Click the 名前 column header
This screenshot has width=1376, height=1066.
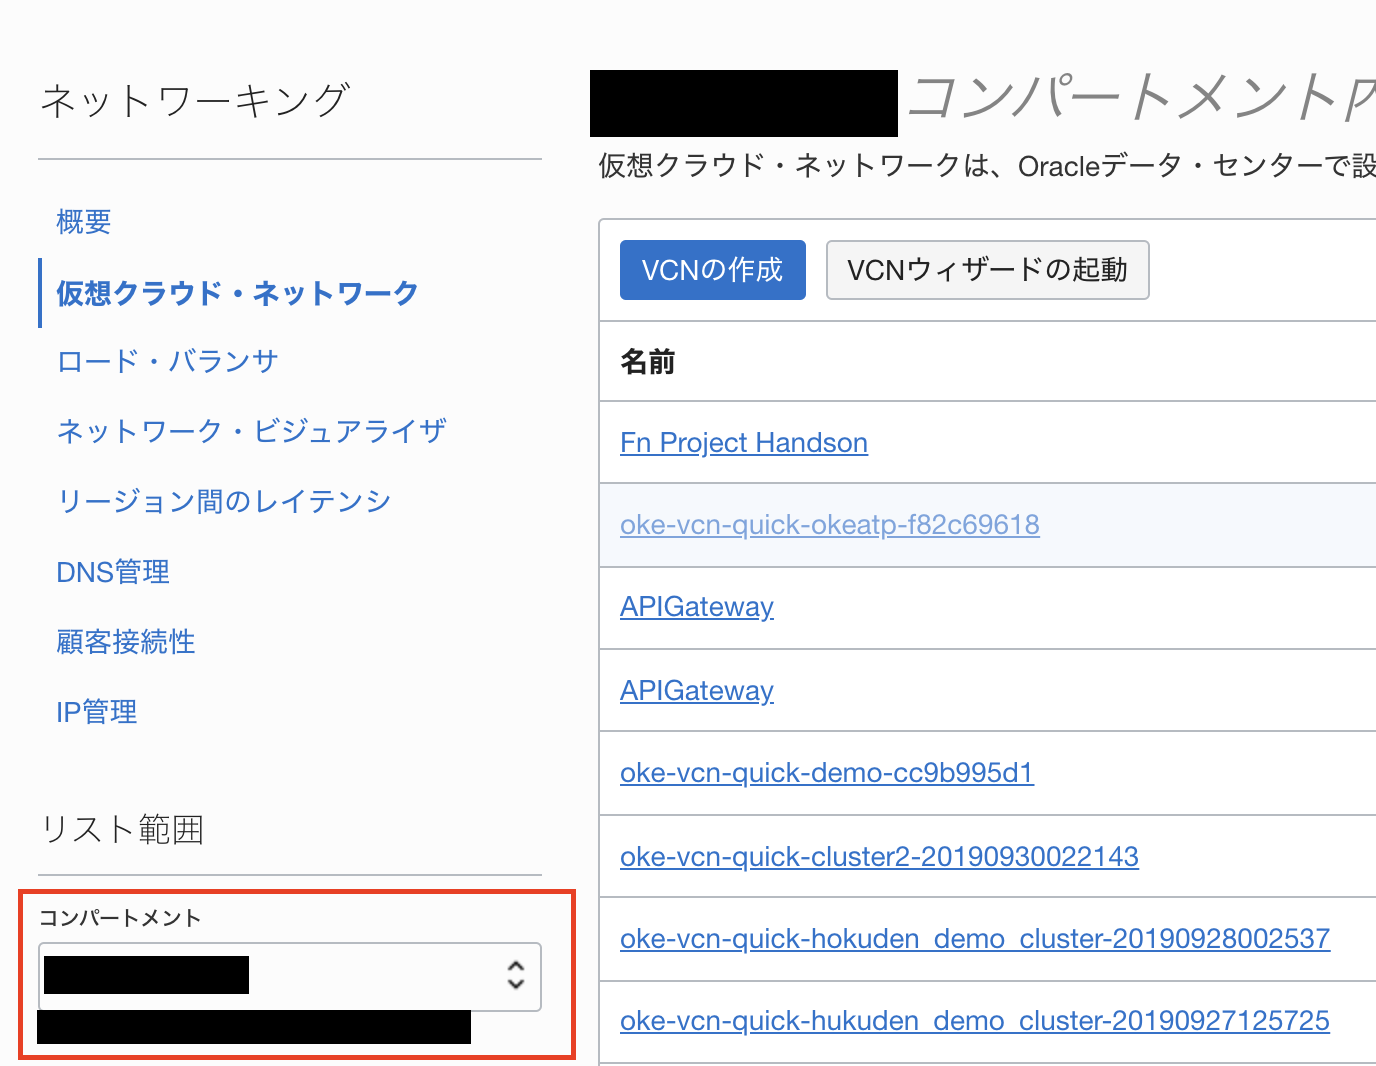[648, 362]
